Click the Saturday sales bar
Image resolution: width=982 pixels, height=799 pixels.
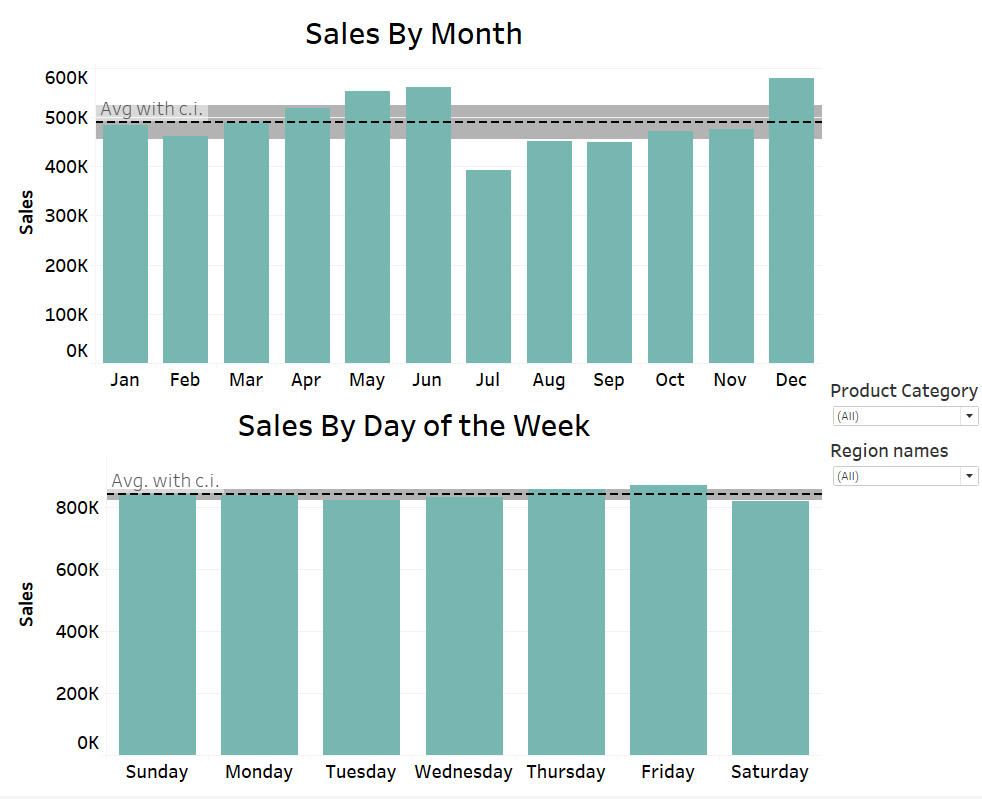click(x=770, y=620)
